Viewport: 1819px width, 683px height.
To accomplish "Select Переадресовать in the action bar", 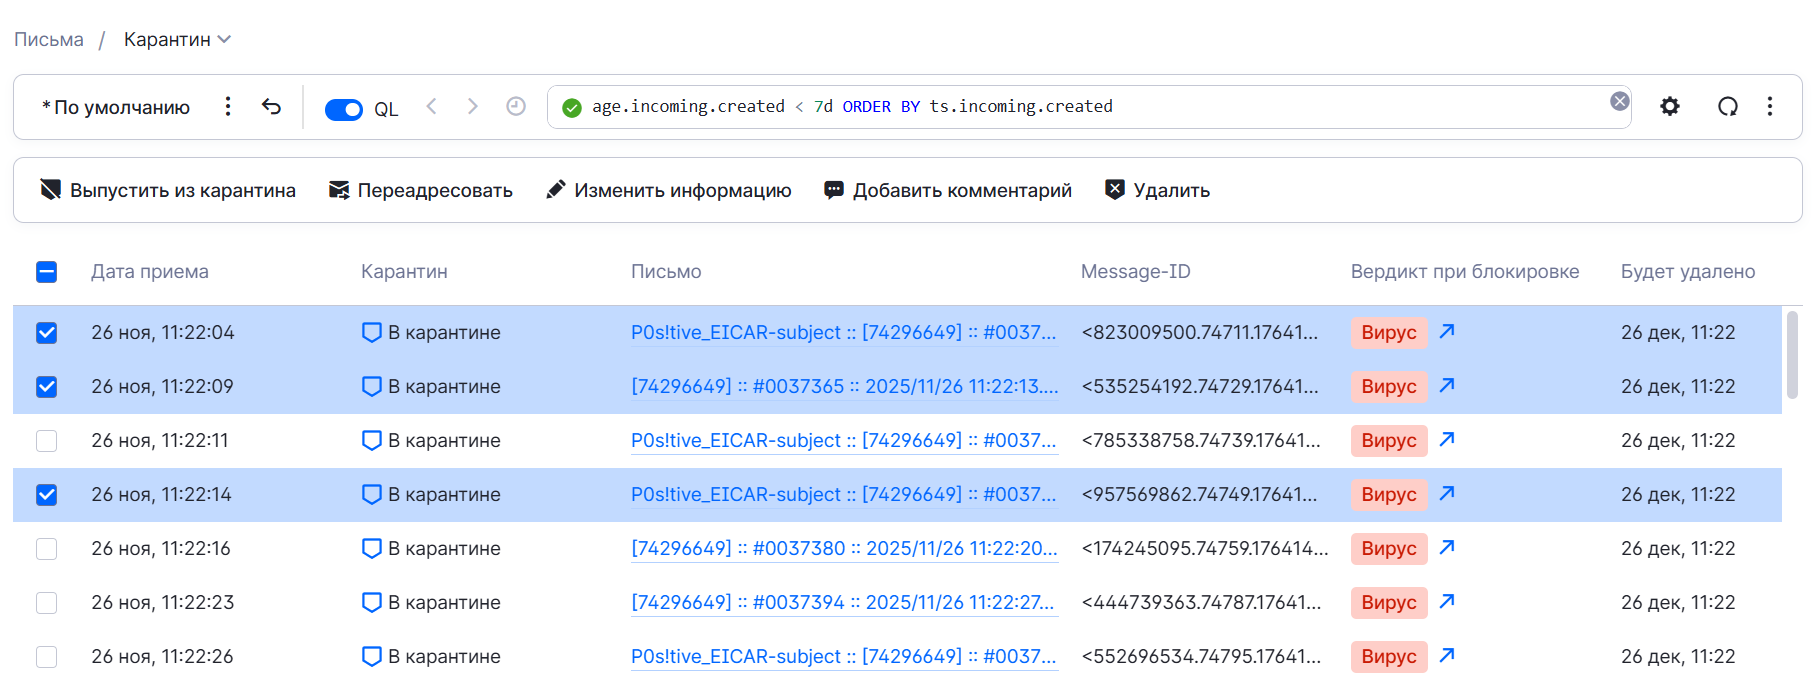I will tap(421, 190).
